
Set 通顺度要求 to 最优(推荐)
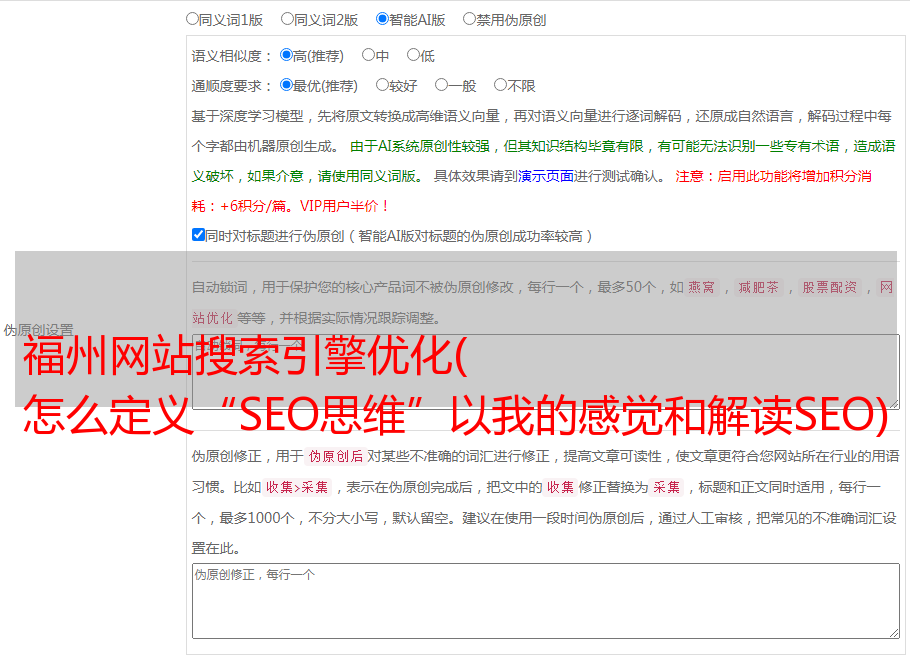(286, 85)
